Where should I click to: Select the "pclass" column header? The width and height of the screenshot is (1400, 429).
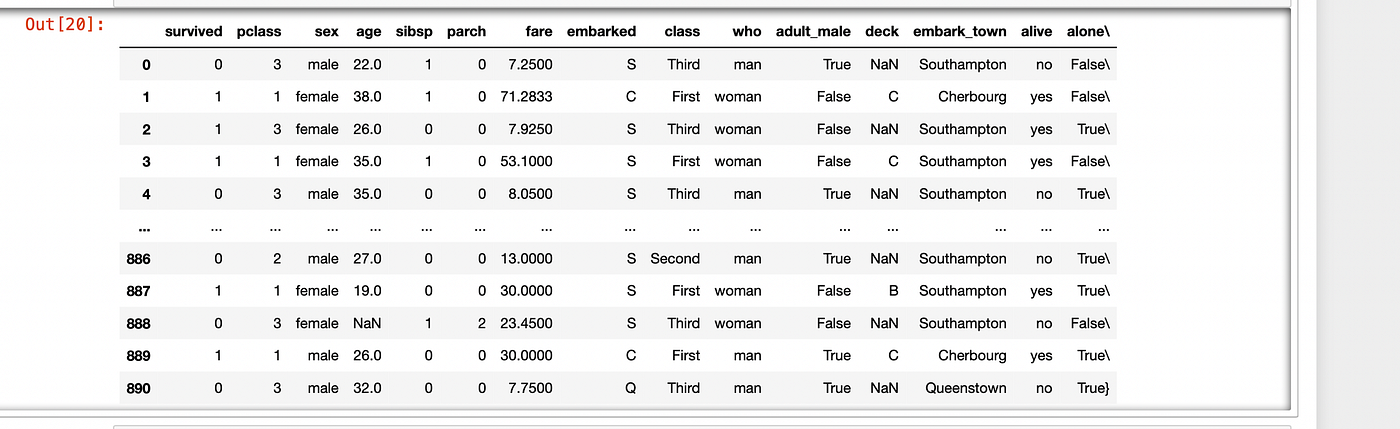(259, 31)
